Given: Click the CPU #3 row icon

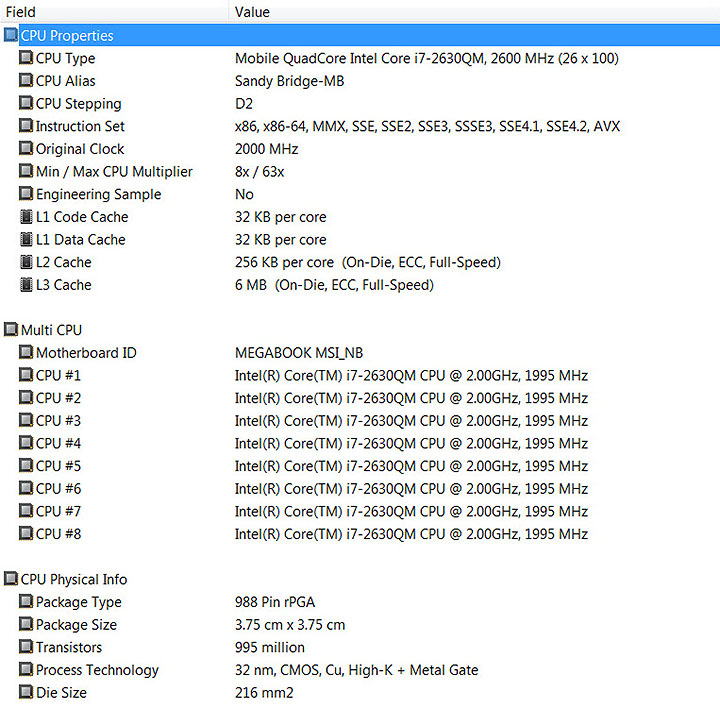Looking at the screenshot, I should pos(26,420).
